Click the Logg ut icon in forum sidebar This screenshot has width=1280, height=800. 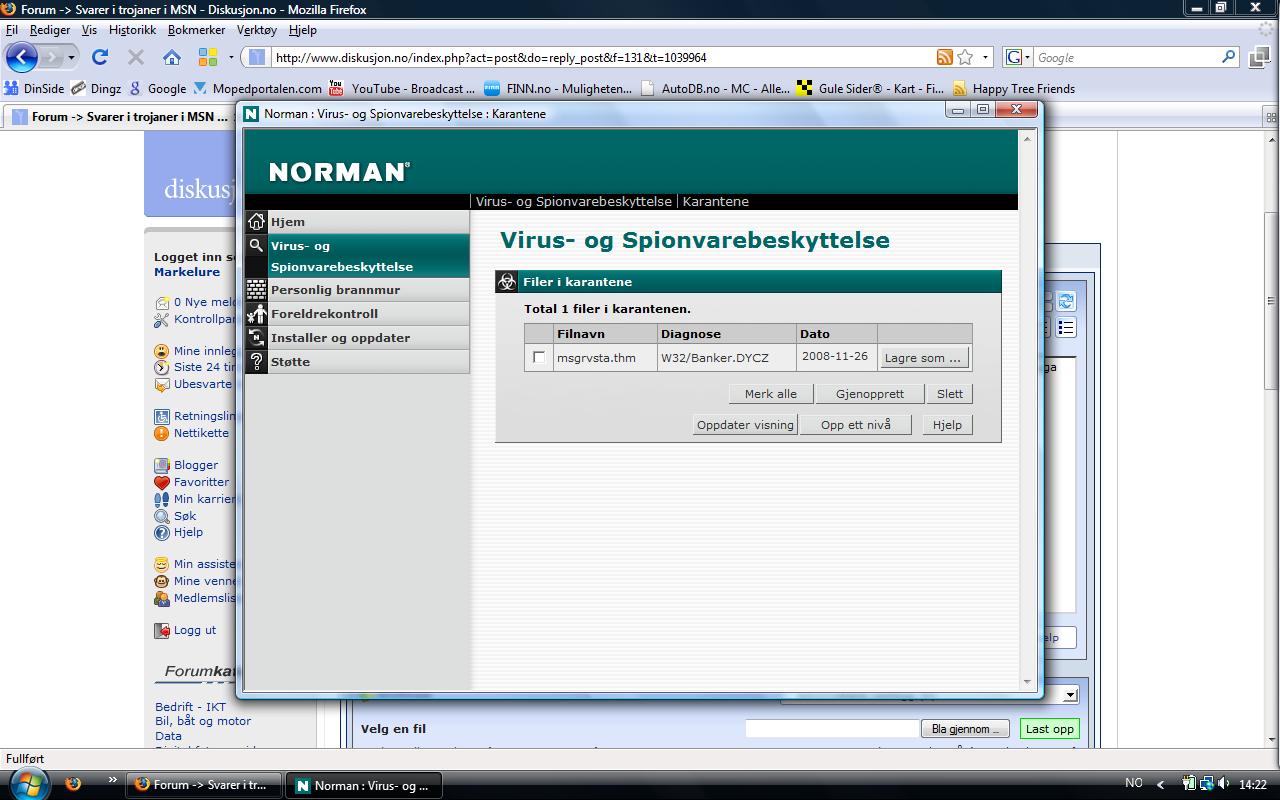click(162, 630)
